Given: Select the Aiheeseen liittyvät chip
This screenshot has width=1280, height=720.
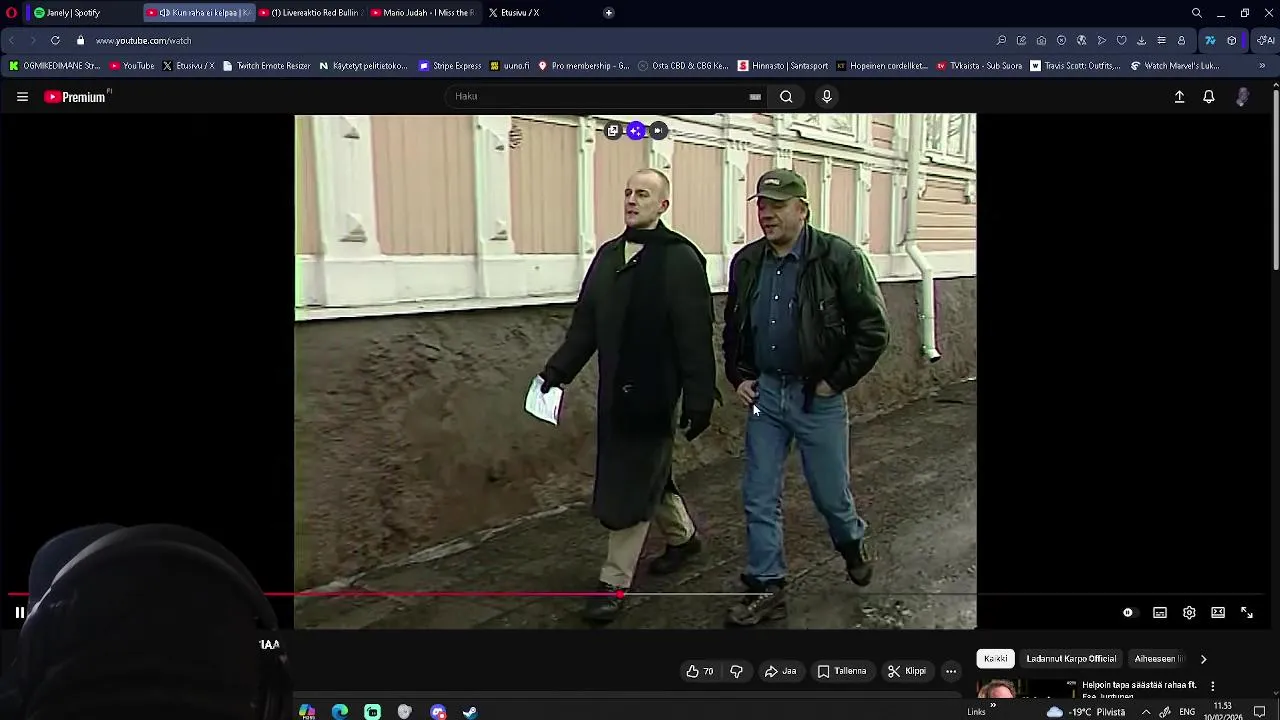Looking at the screenshot, I should [1159, 659].
